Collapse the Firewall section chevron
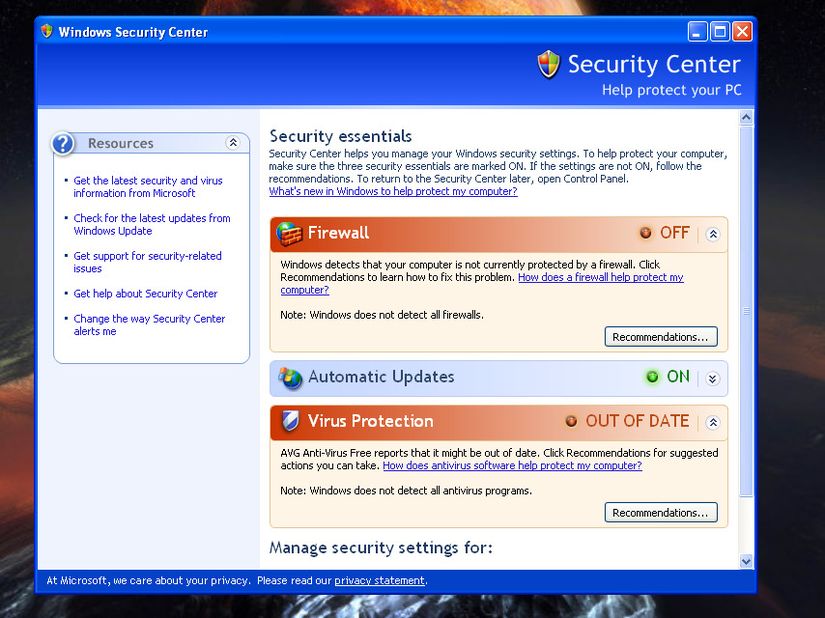The width and height of the screenshot is (825, 618). pyautogui.click(x=712, y=232)
